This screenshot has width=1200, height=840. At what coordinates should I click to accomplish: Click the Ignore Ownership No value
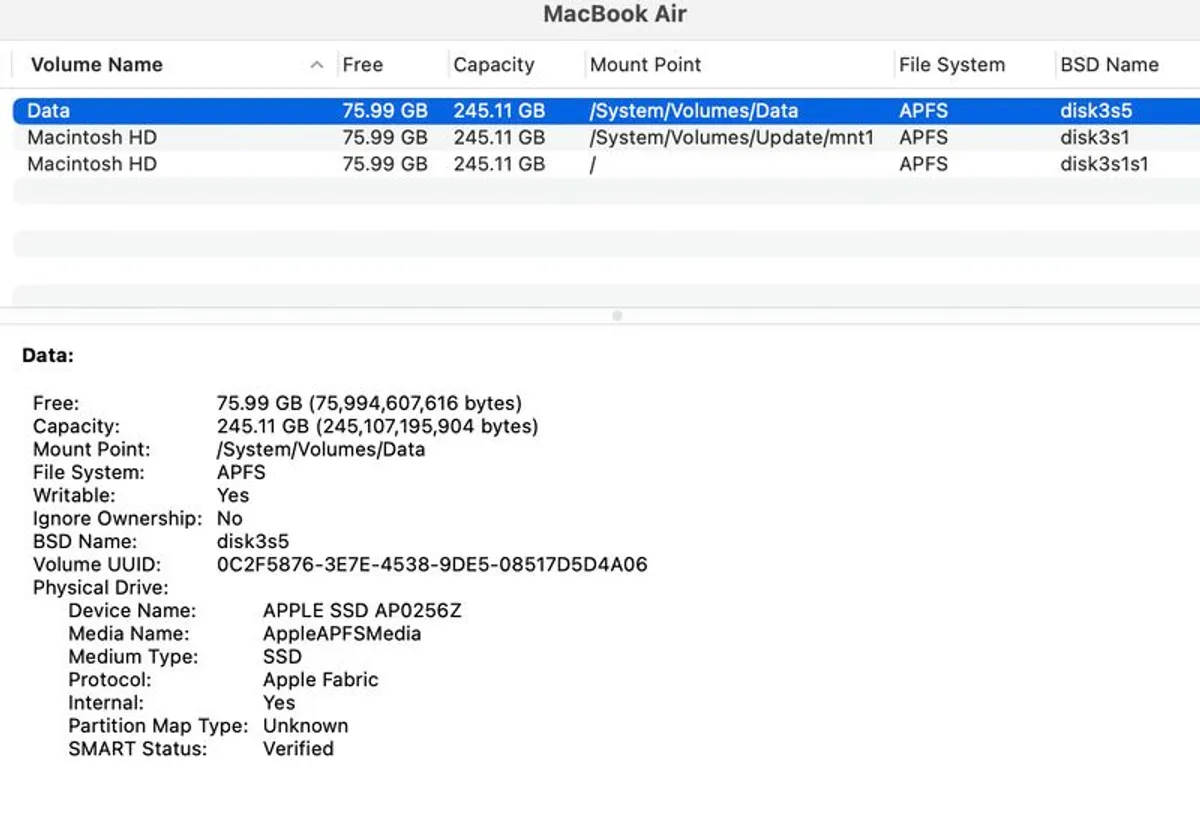[230, 519]
